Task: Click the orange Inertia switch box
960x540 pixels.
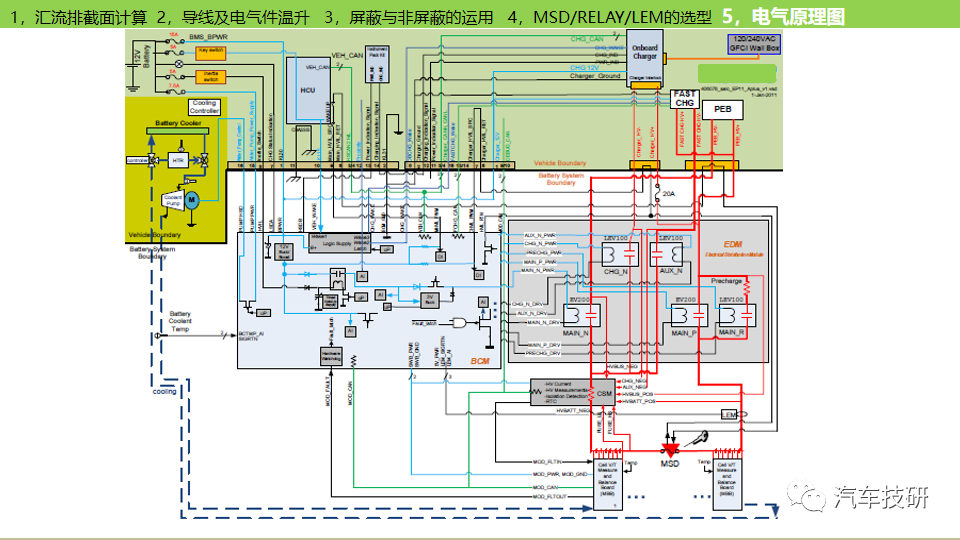Action: point(210,75)
